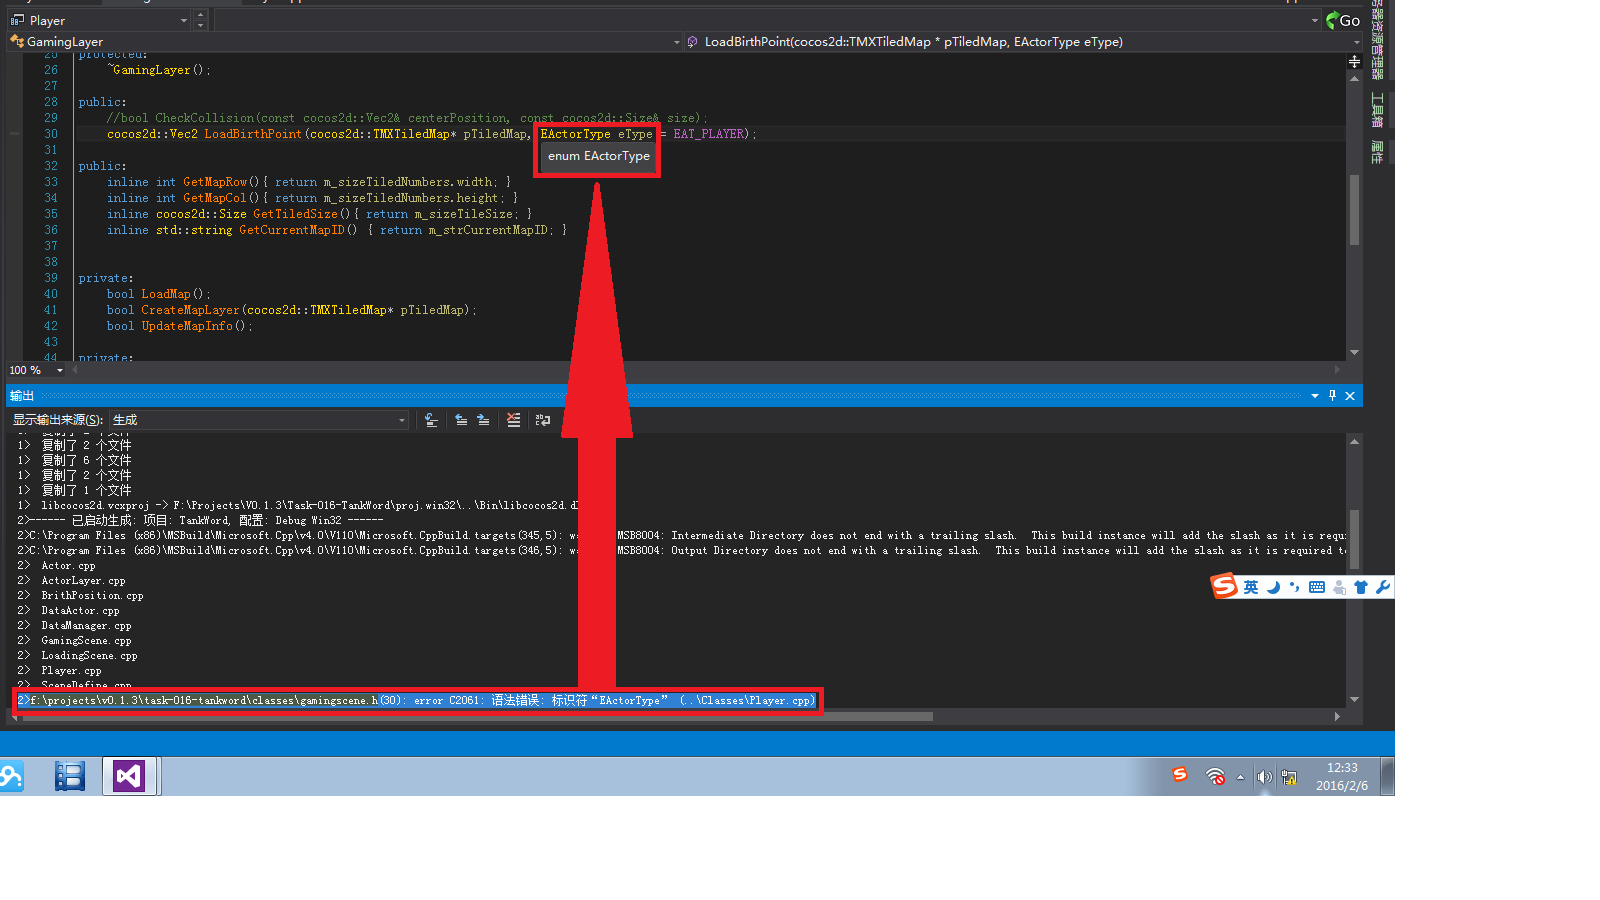Viewport: 1600px width, 900px height.
Task: Open Sogou wrench settings icon
Action: (1383, 587)
